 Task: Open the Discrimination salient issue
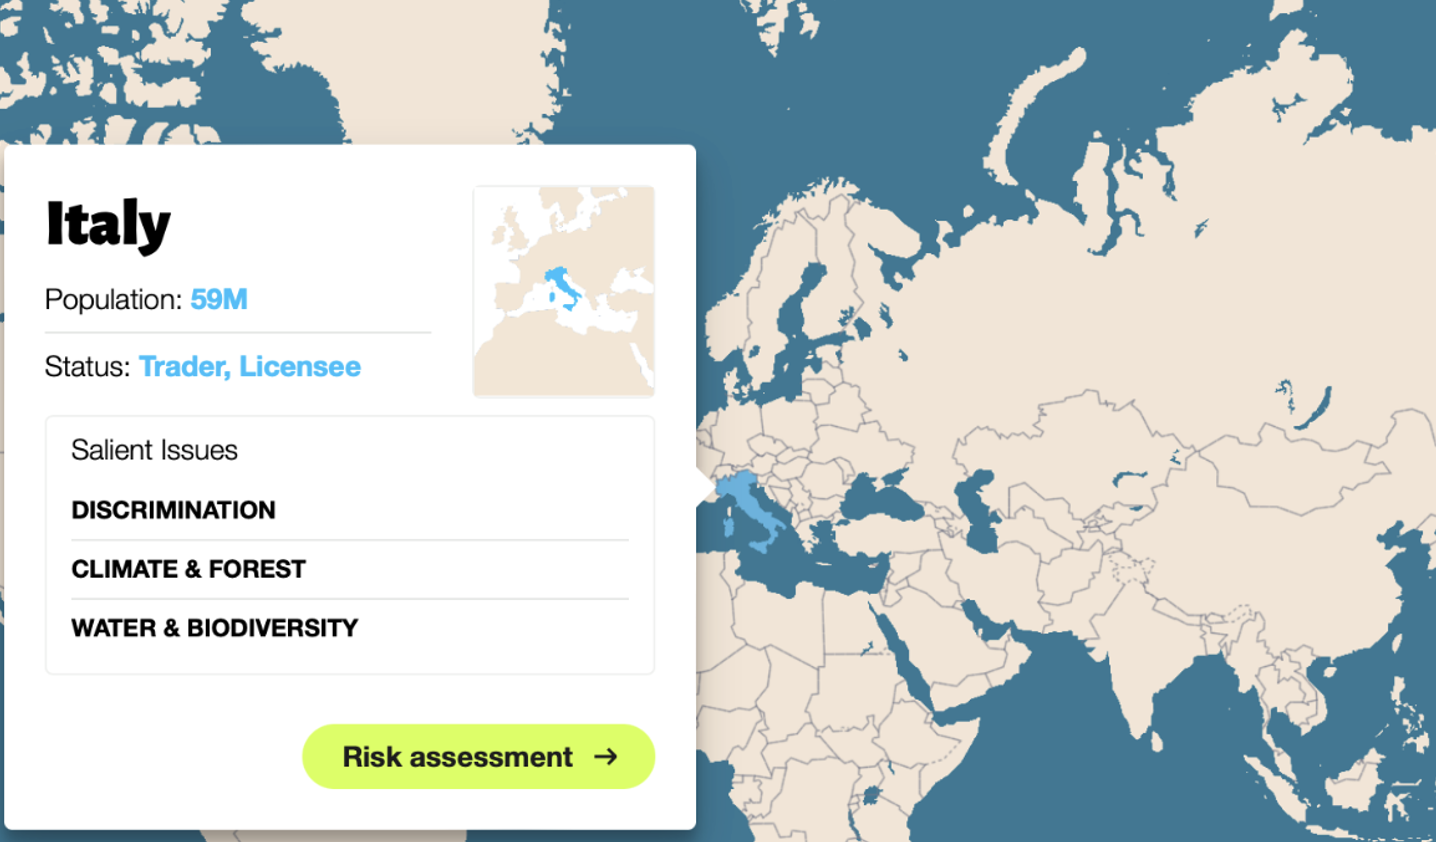[x=173, y=510]
